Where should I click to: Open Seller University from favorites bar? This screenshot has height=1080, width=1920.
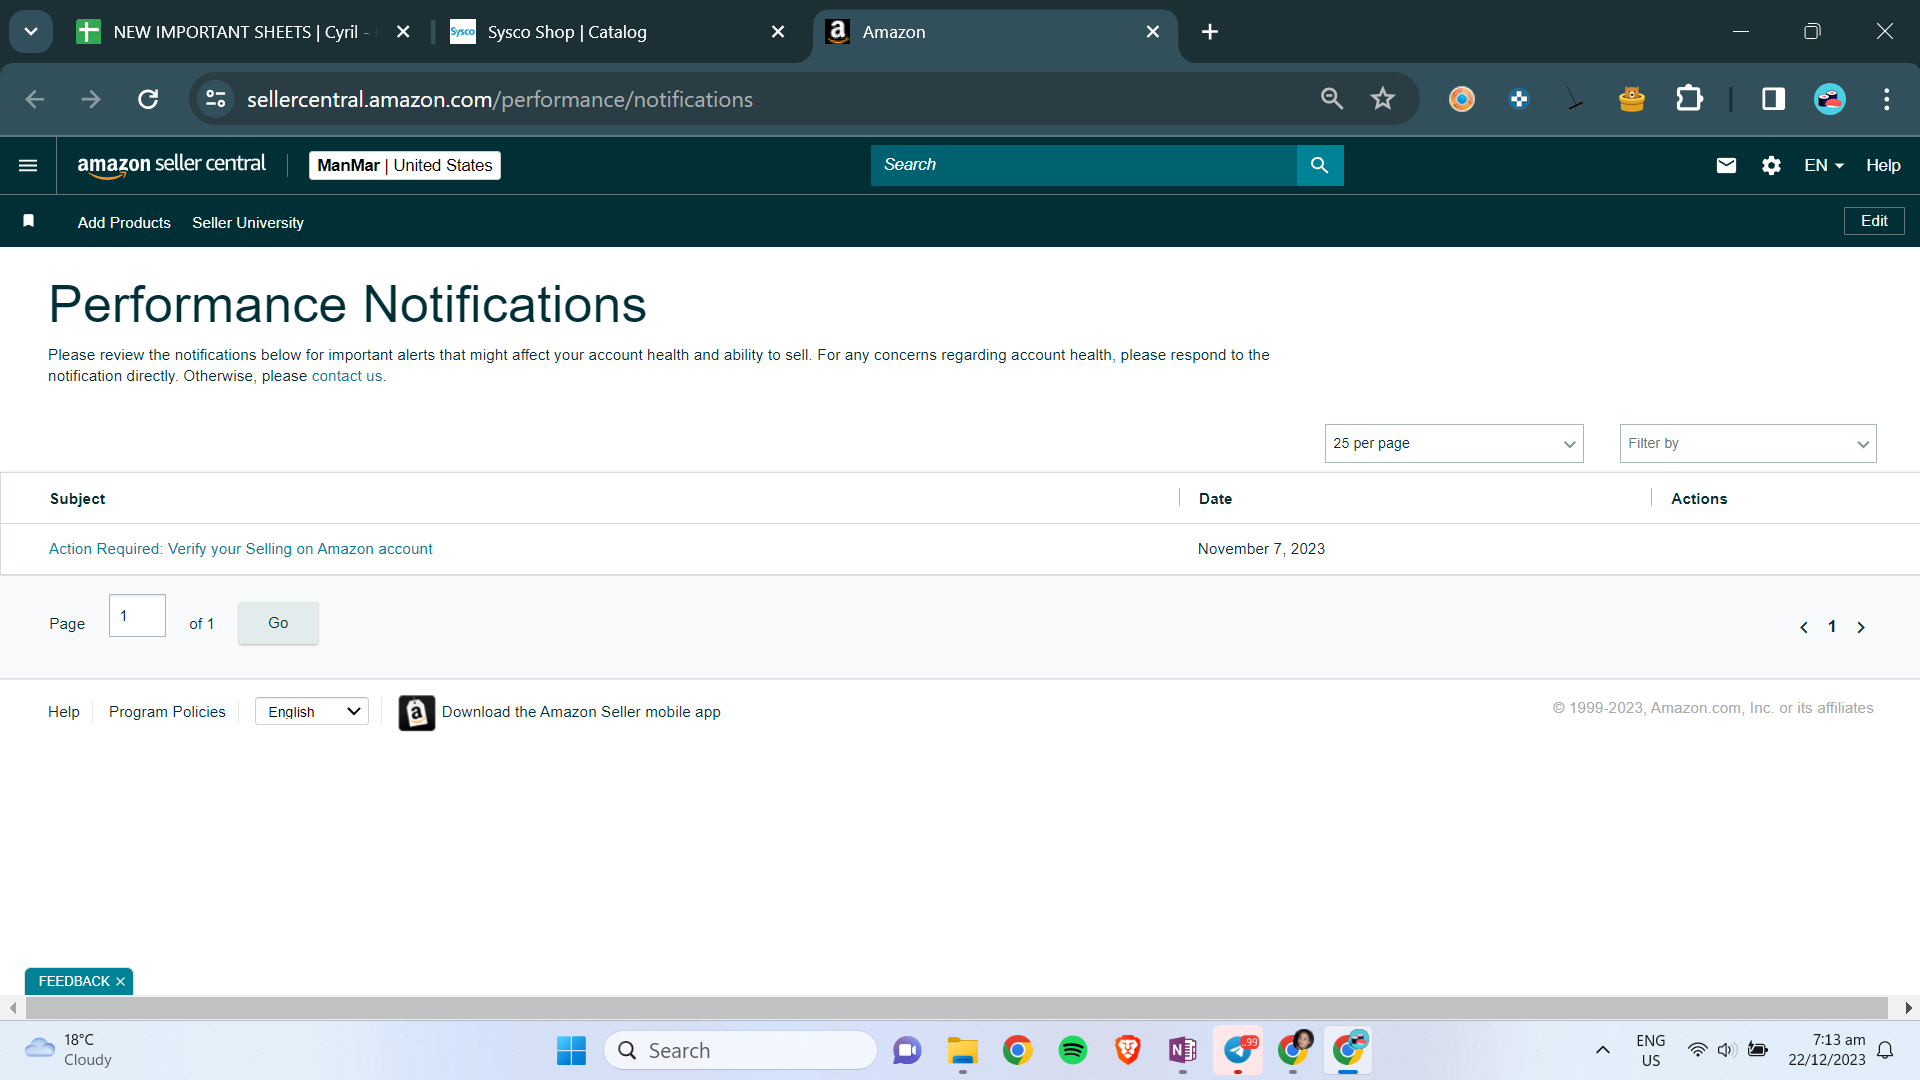pos(248,222)
